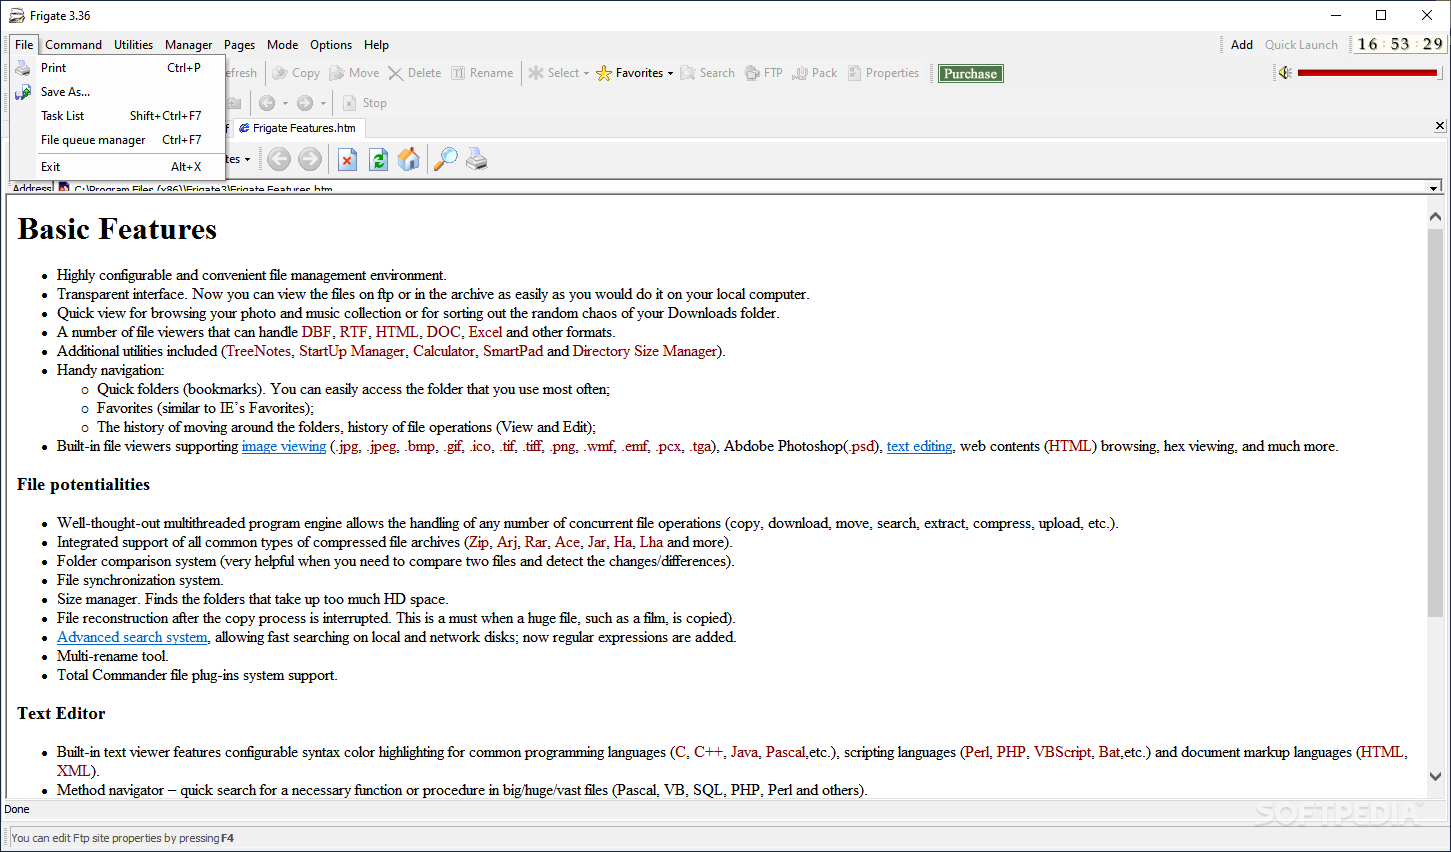Click the Stop loading icon

[x=349, y=103]
